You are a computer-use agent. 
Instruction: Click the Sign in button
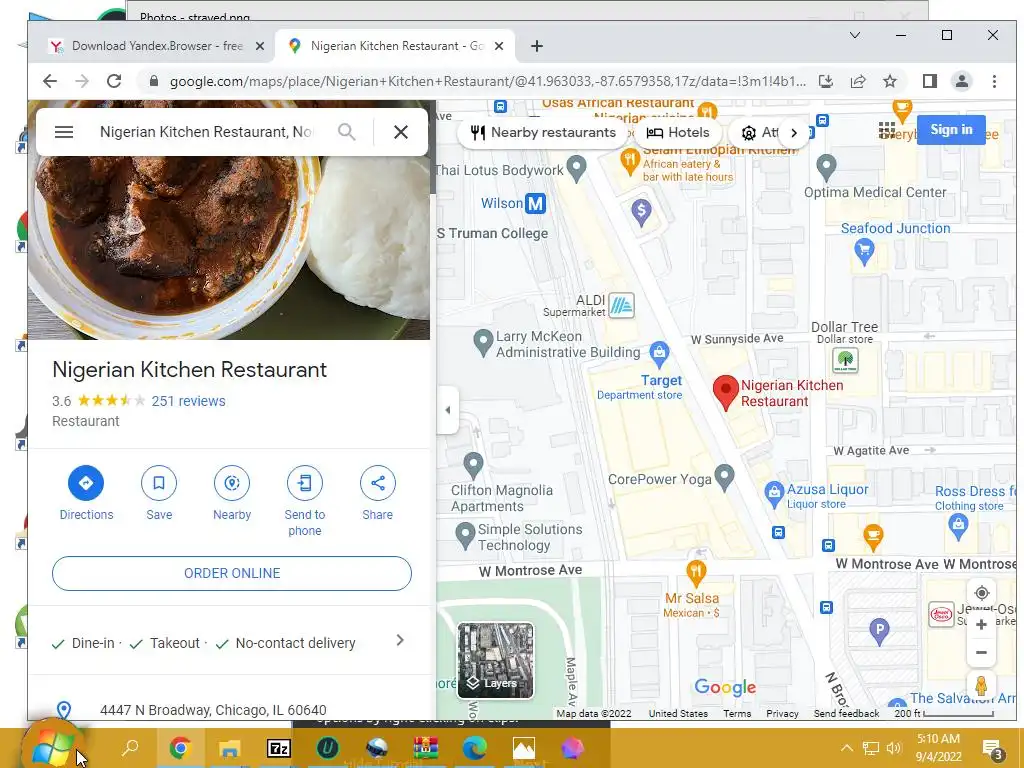[x=951, y=129]
